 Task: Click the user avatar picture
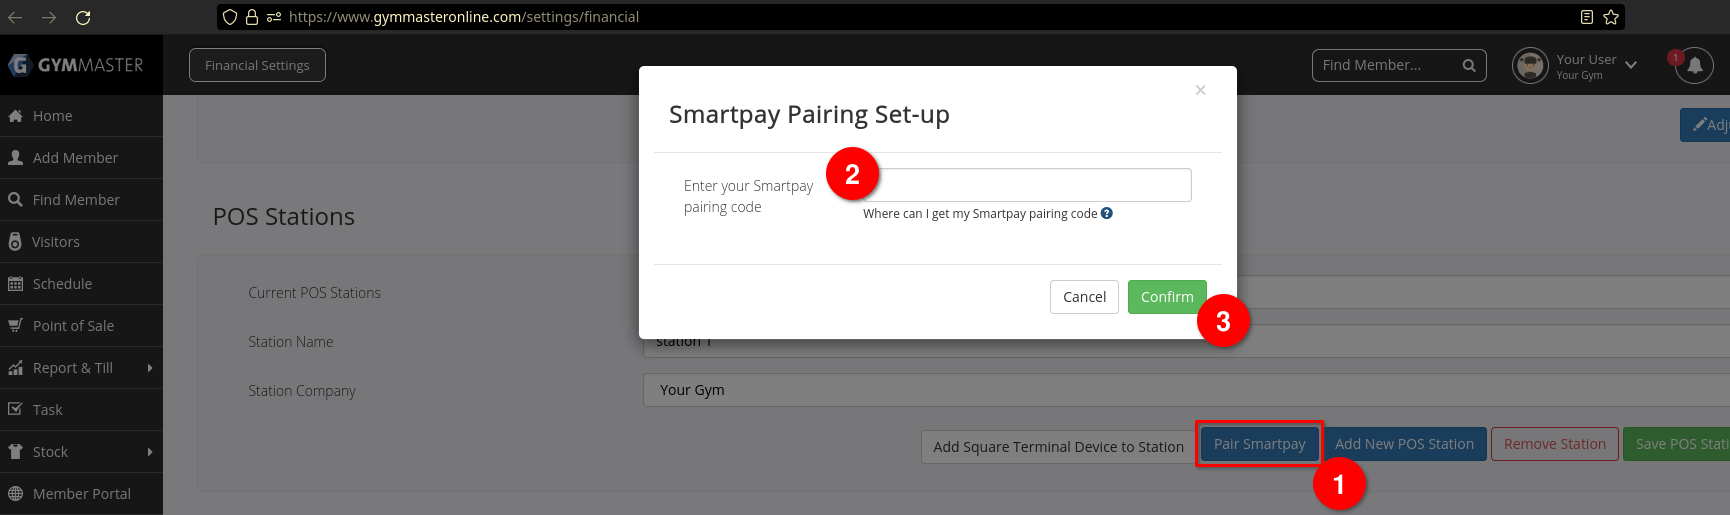click(1530, 66)
